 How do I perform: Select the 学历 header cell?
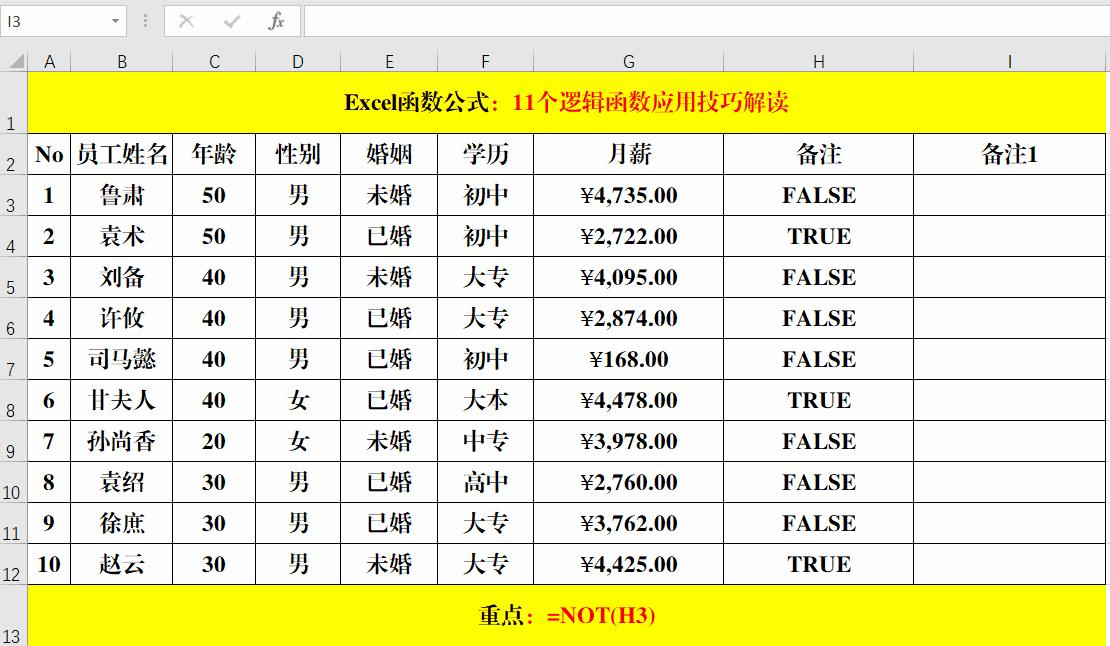pos(485,154)
